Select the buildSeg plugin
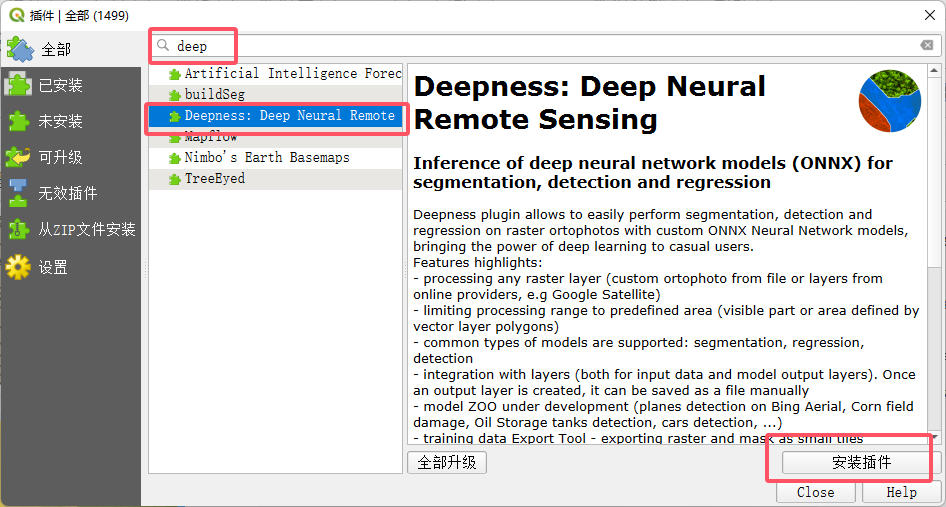This screenshot has width=946, height=507. click(x=276, y=95)
